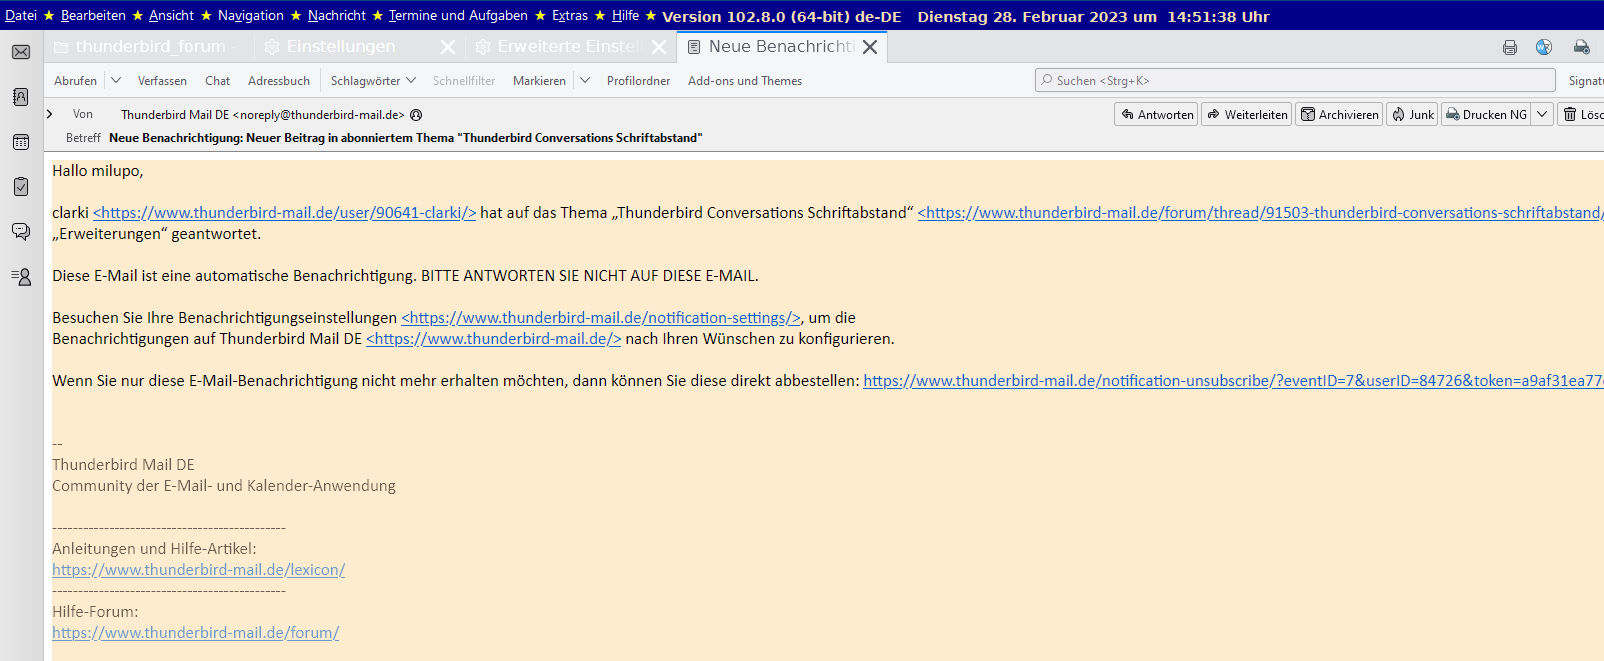1604x661 pixels.
Task: Click Verfassen to compose a message
Action: 162,81
